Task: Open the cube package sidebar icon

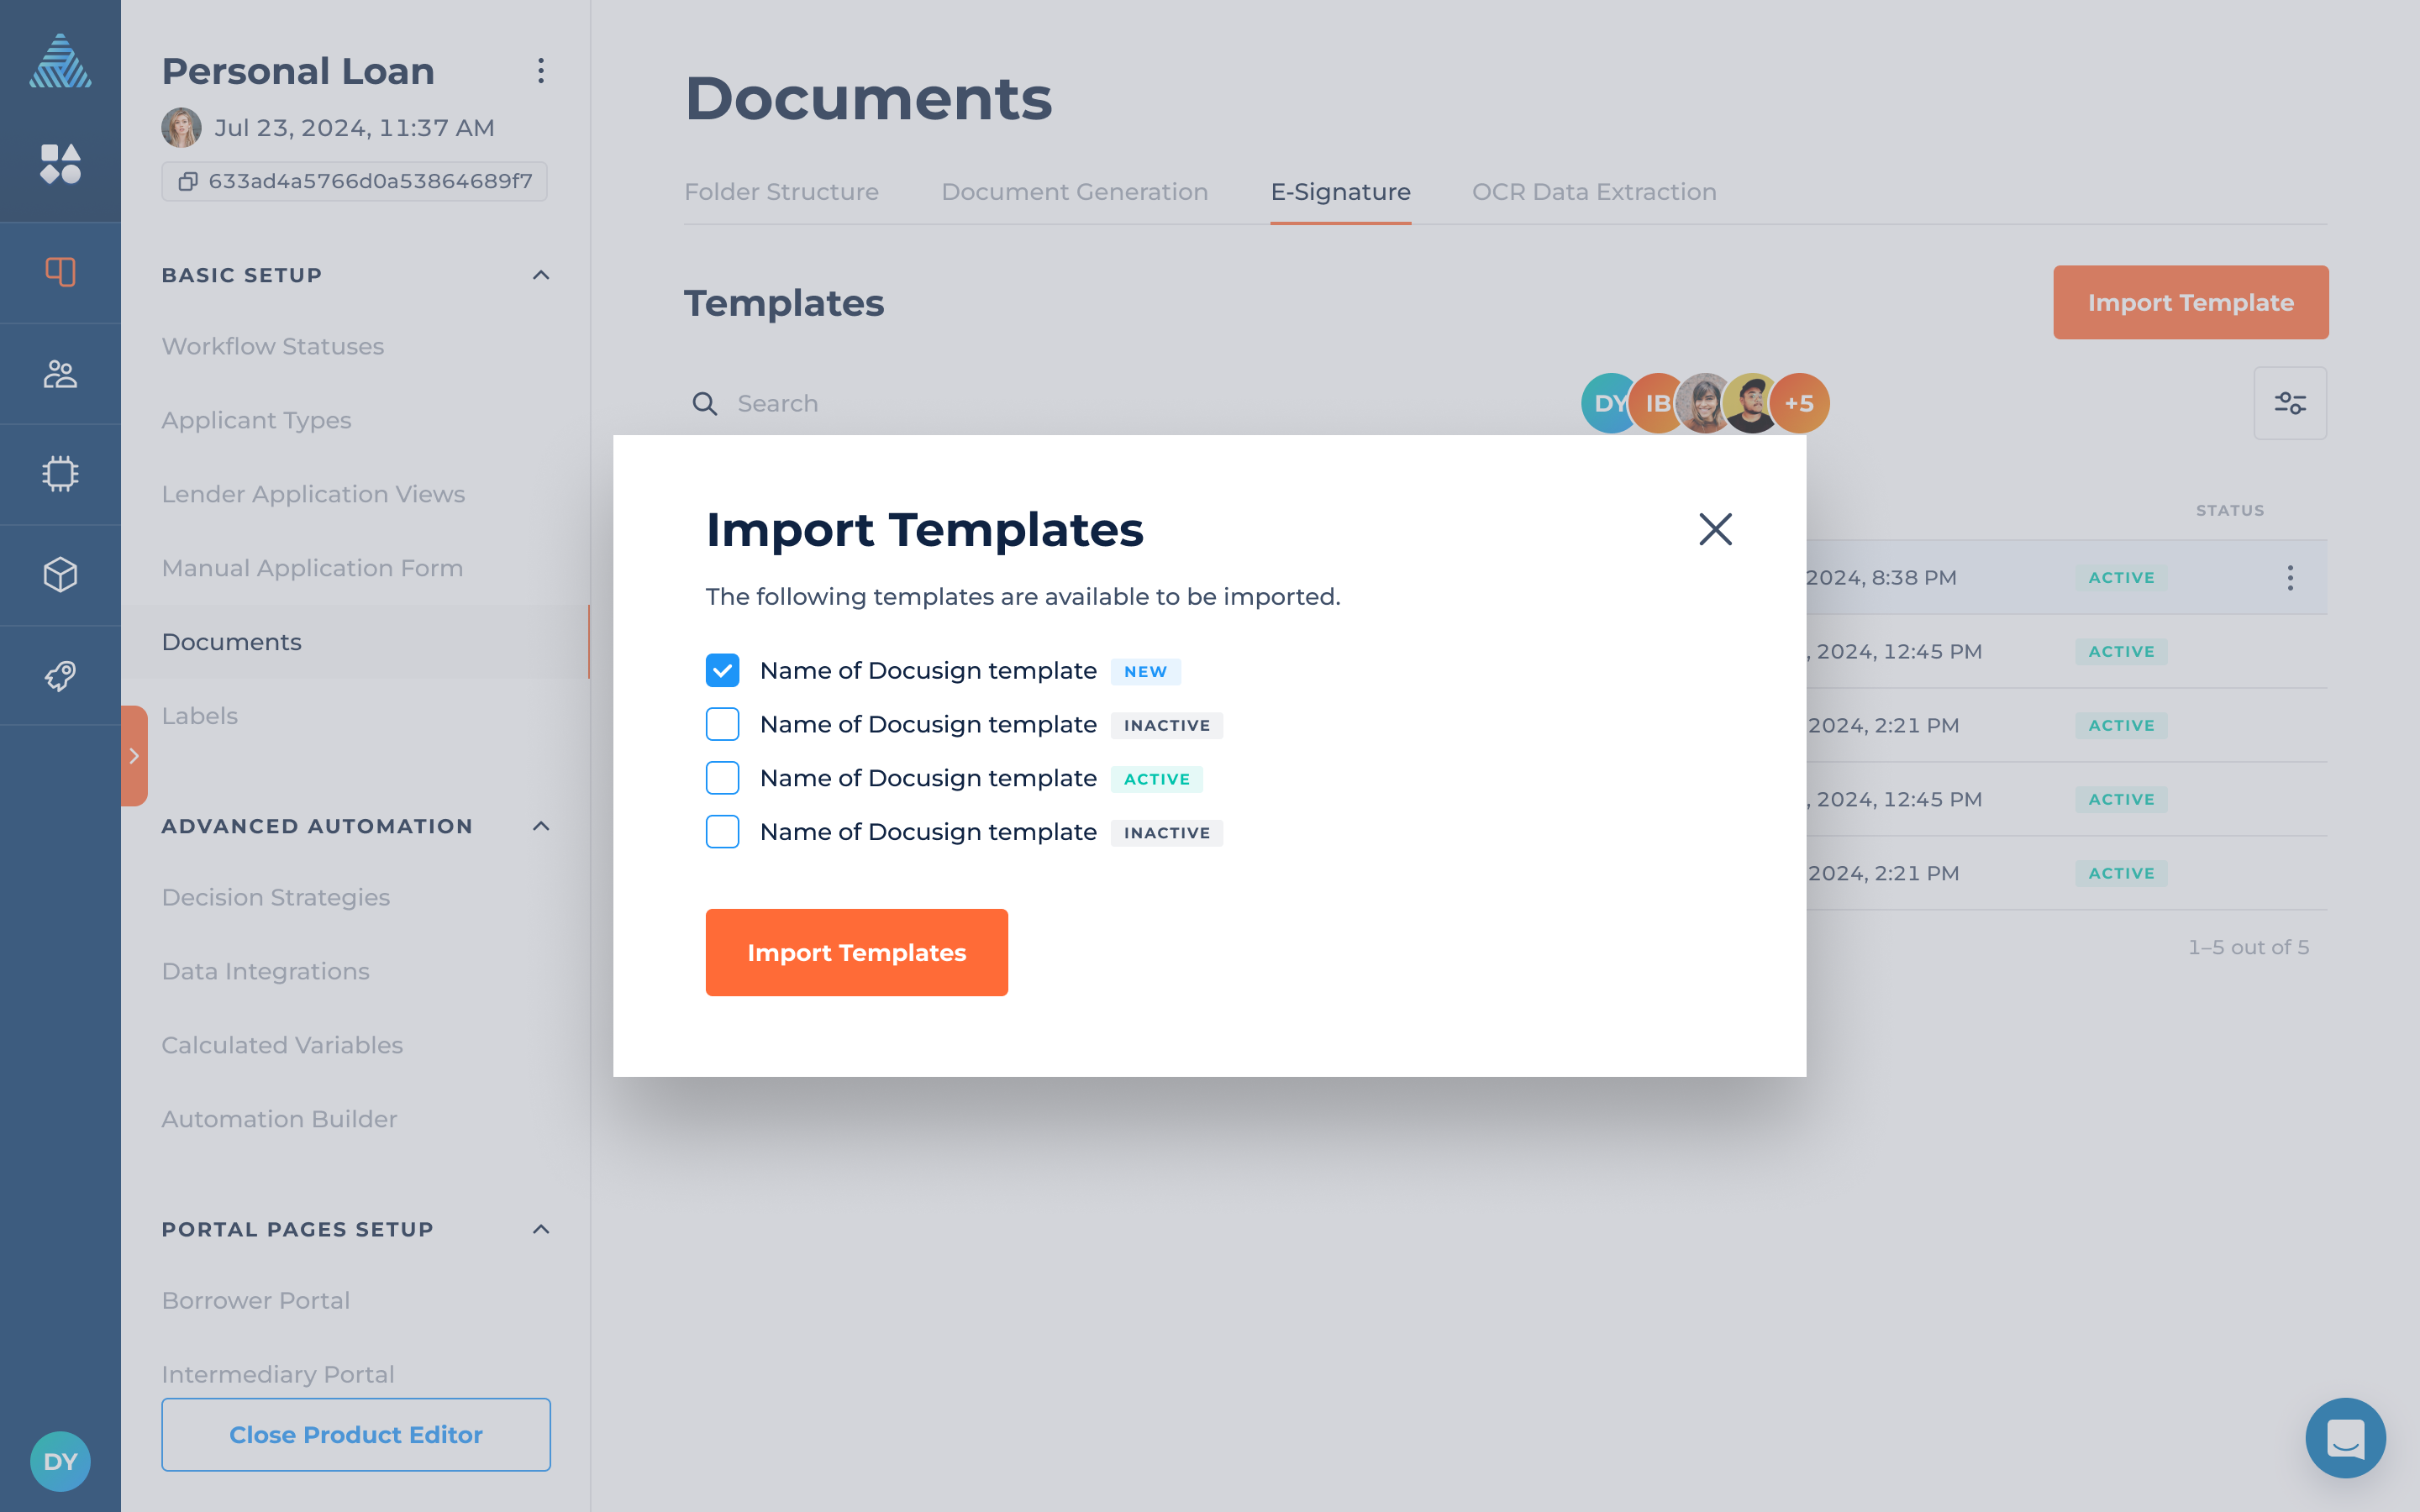Action: [x=60, y=575]
